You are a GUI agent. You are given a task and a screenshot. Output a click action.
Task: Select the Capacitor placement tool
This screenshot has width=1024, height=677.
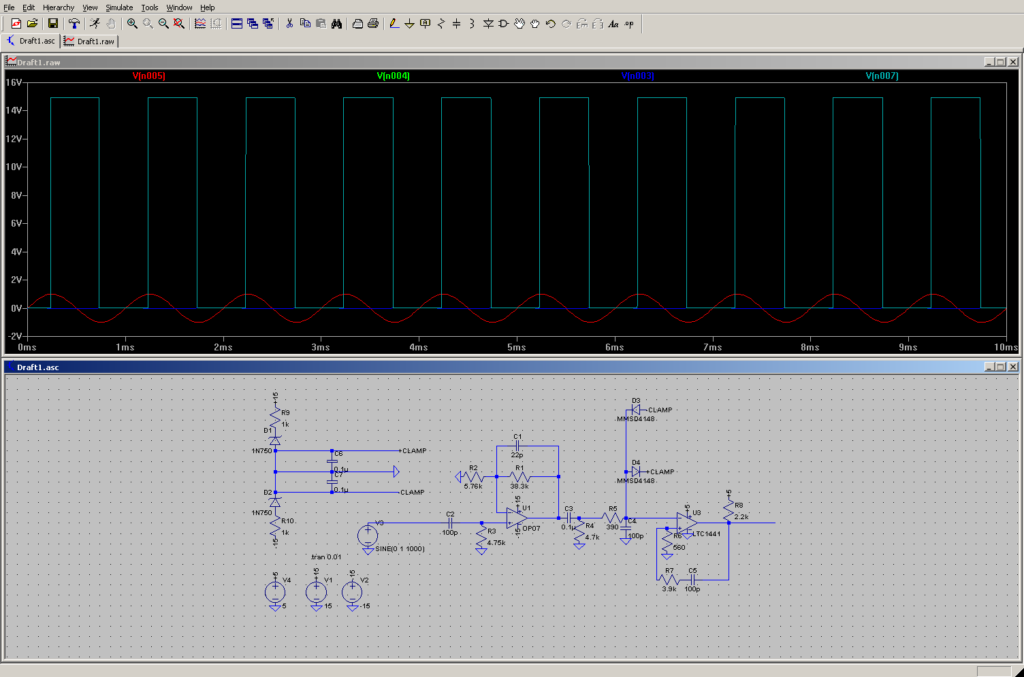[457, 23]
